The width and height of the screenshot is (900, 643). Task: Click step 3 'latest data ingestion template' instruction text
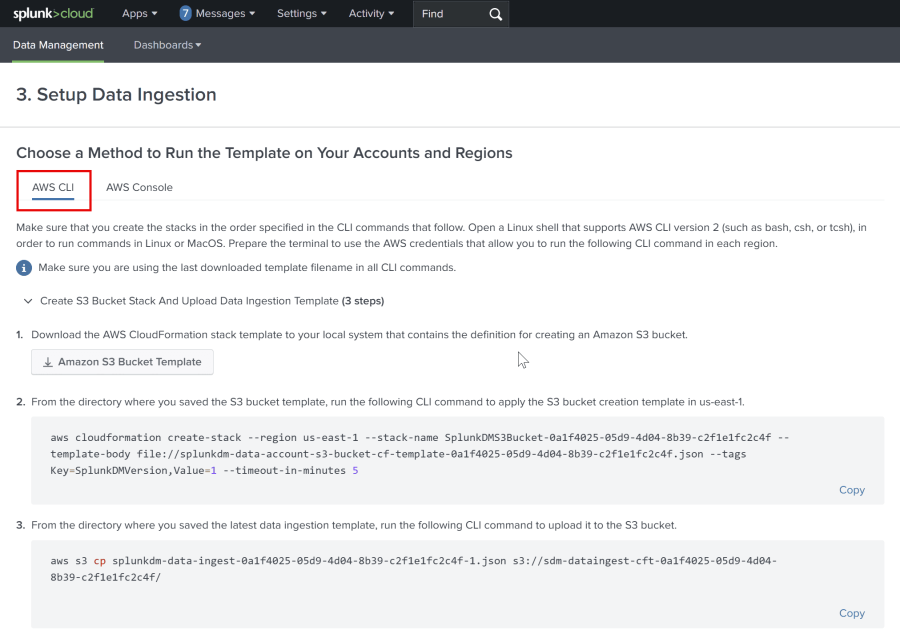354,525
